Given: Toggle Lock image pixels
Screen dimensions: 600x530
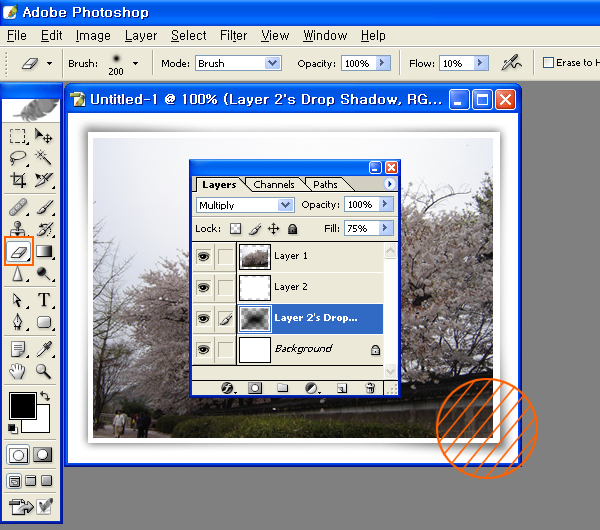Looking at the screenshot, I should 255,229.
